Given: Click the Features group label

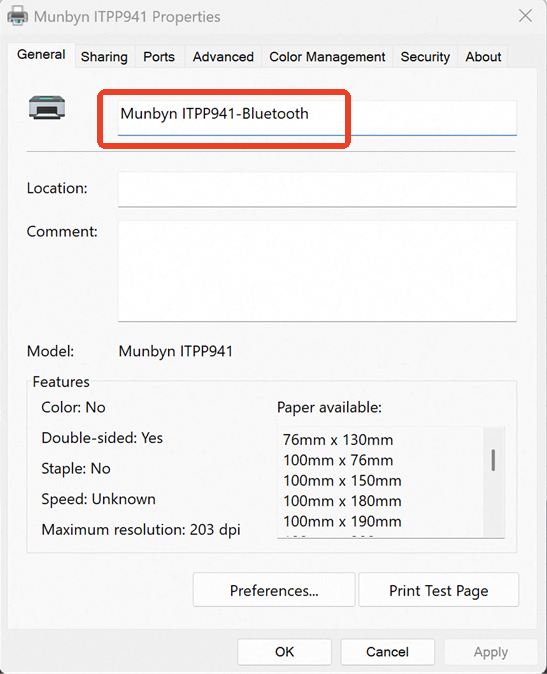Looking at the screenshot, I should 61,382.
